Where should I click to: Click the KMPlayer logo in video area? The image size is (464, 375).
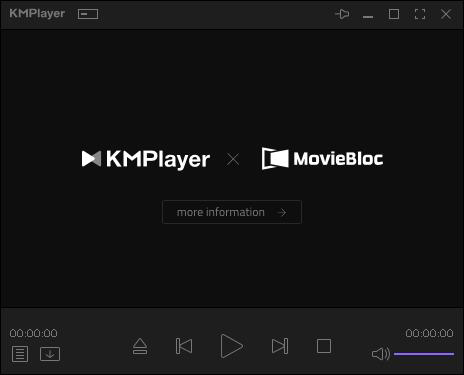coord(146,159)
